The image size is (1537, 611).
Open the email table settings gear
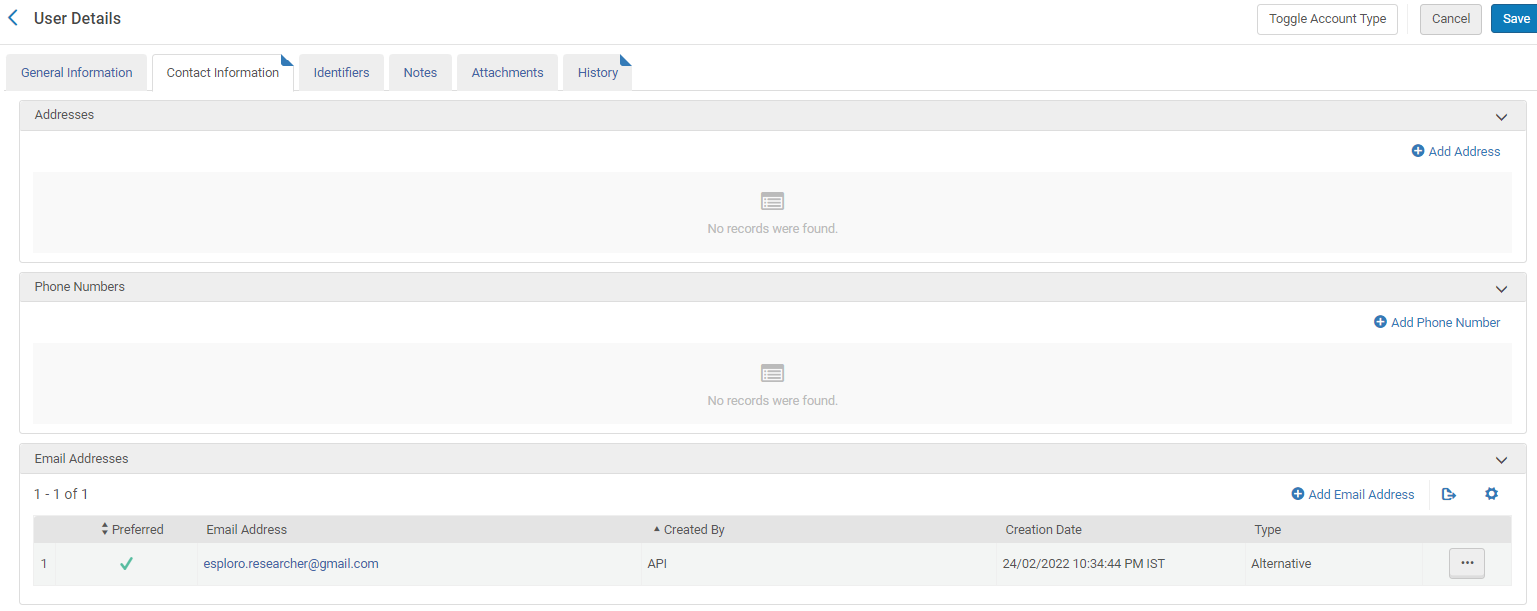click(1492, 494)
